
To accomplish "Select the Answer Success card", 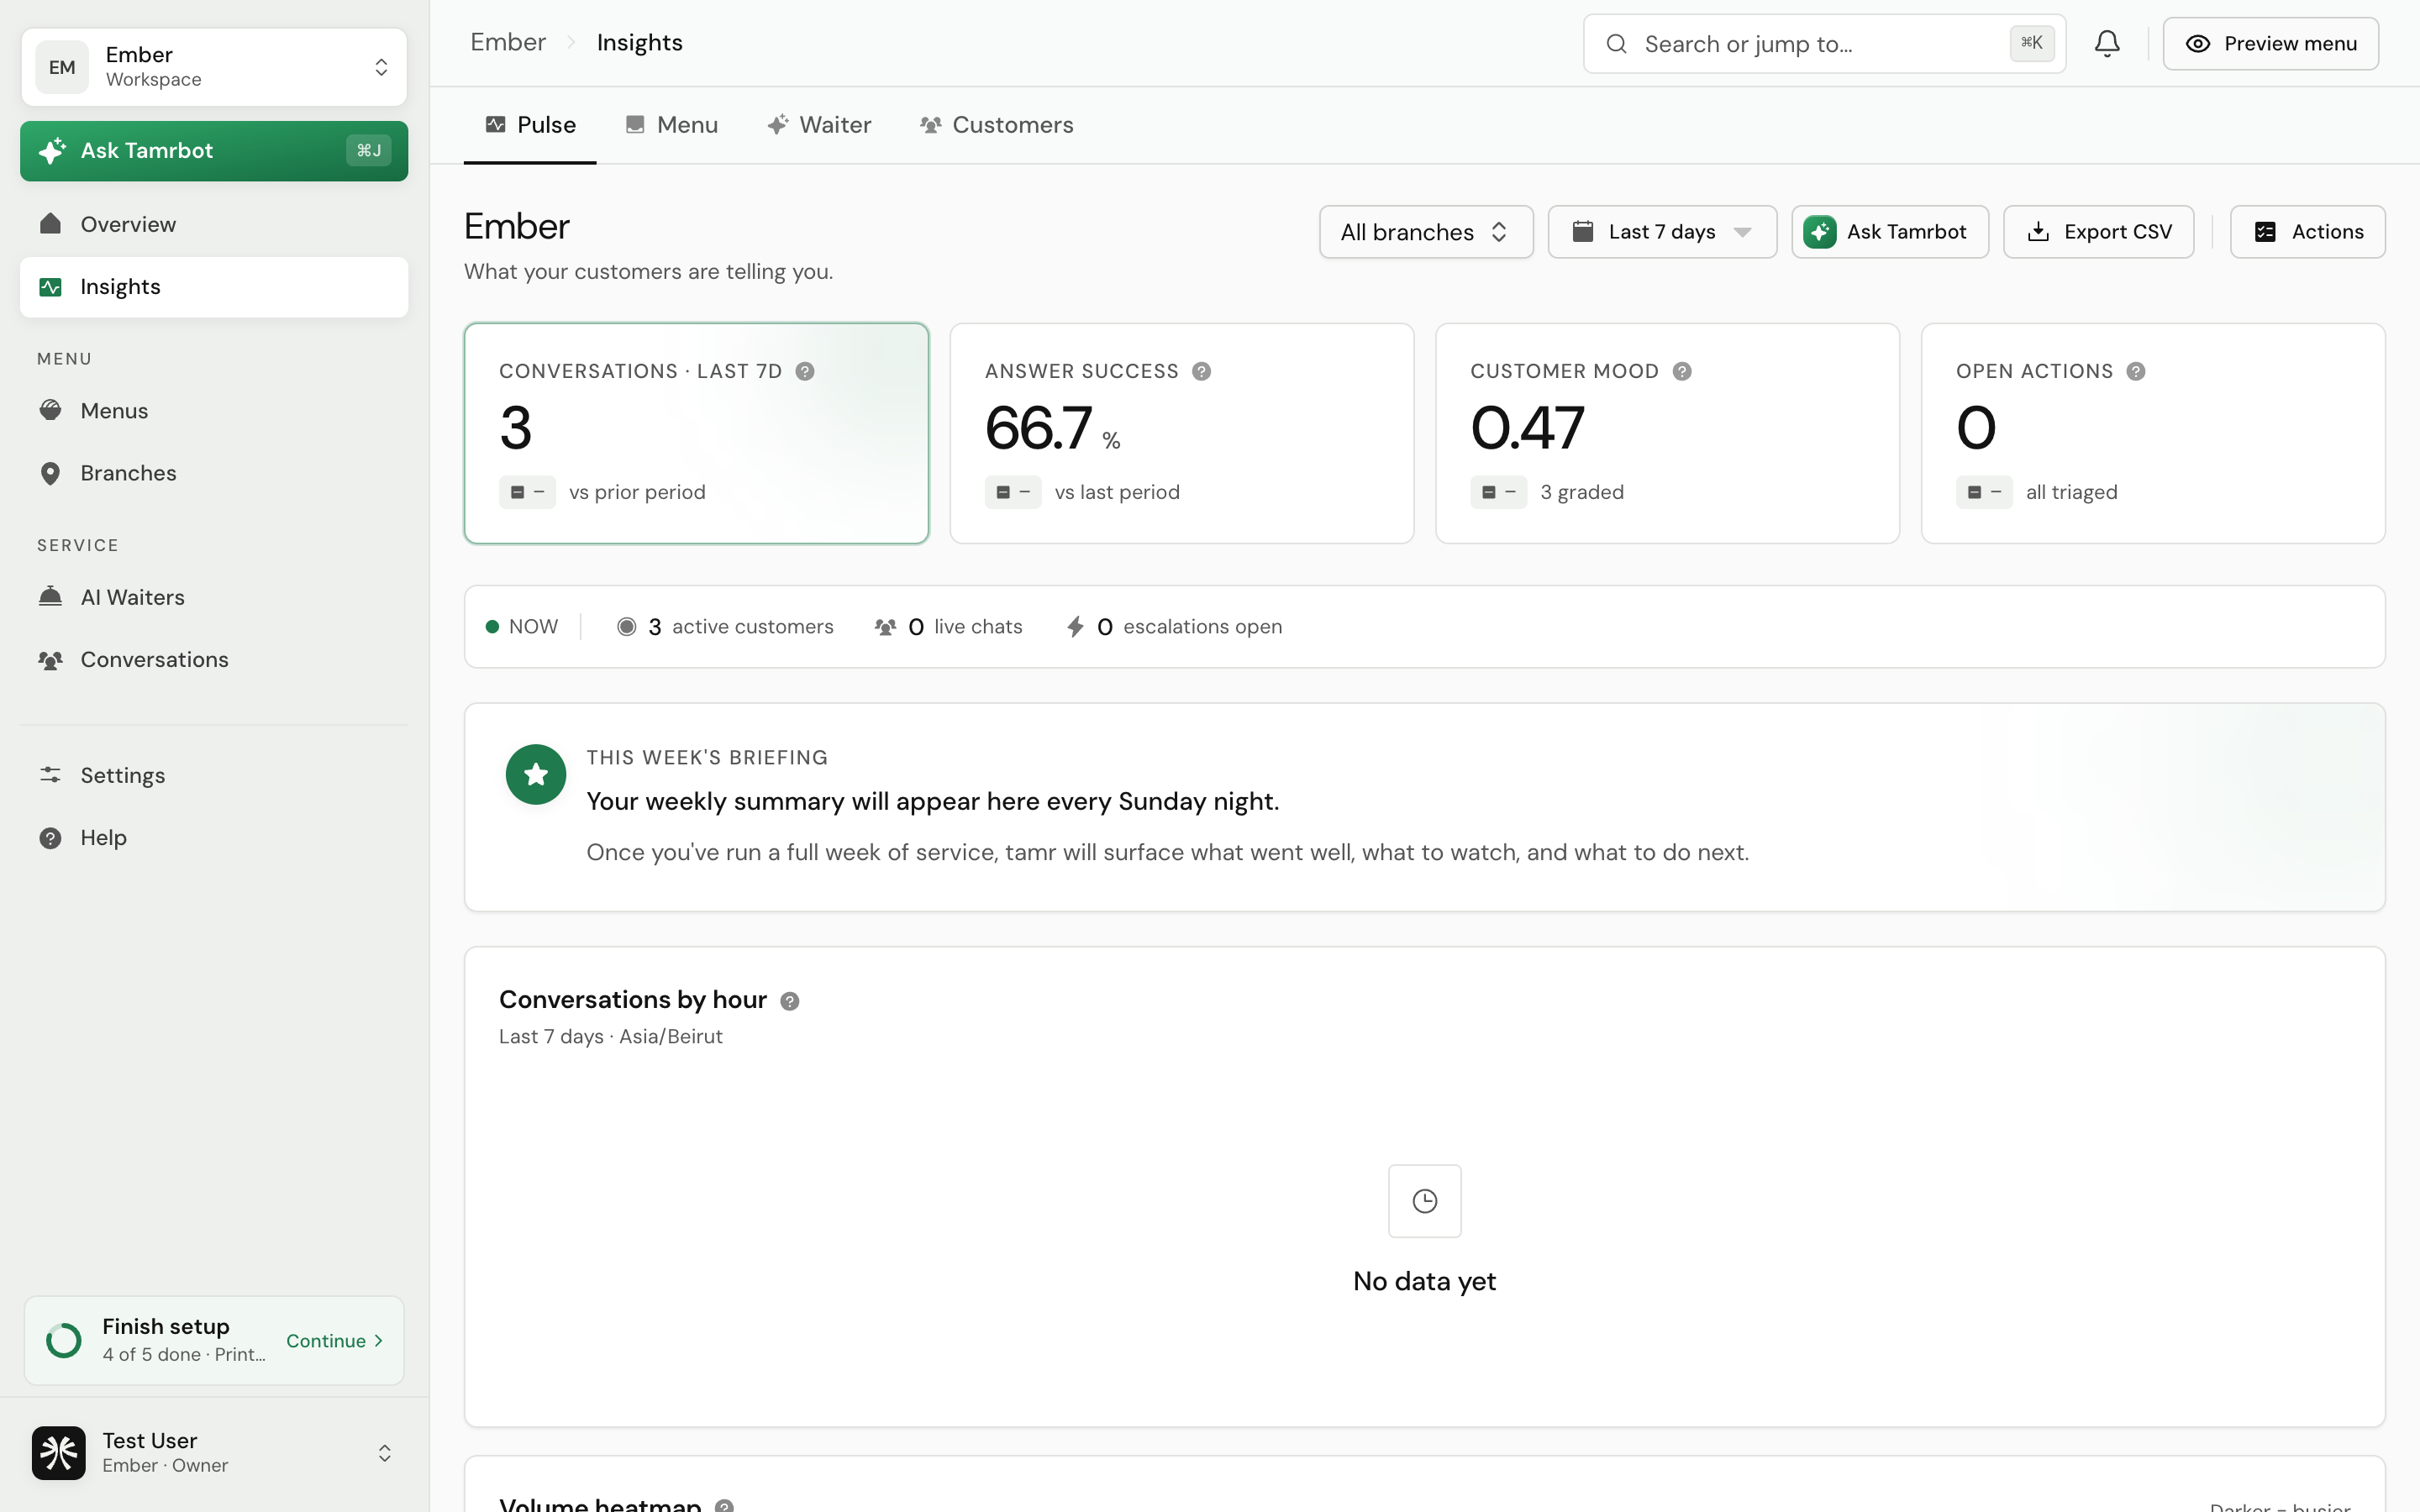I will (x=1182, y=433).
